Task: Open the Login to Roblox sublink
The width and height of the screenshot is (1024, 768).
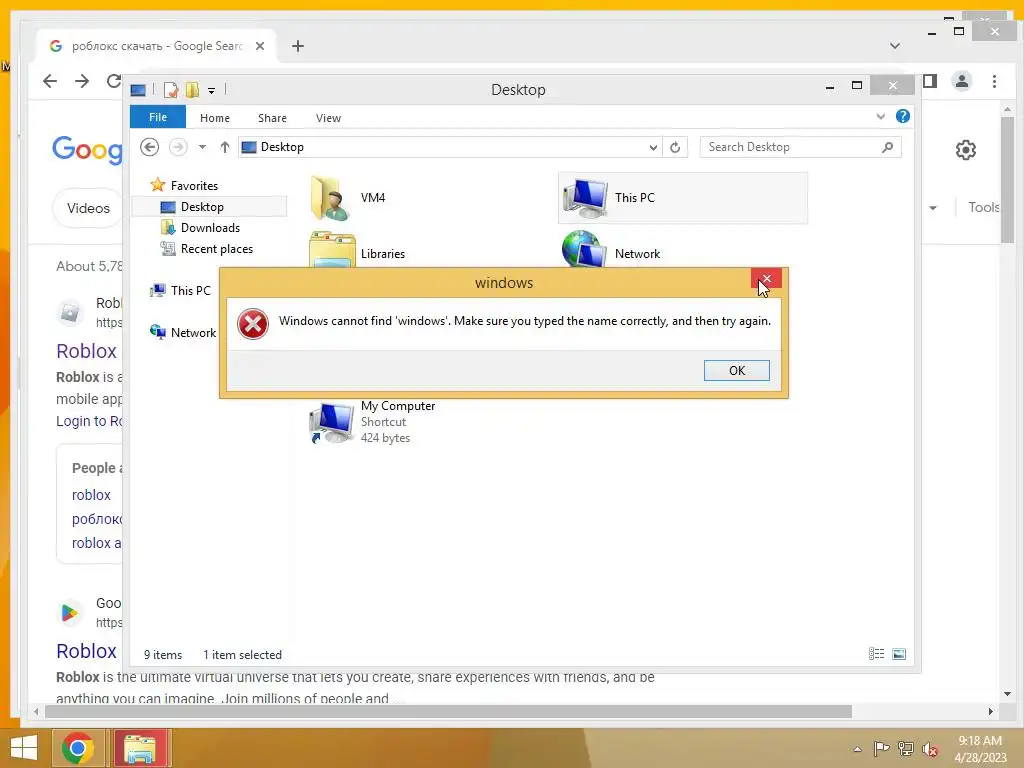Action: 89,421
